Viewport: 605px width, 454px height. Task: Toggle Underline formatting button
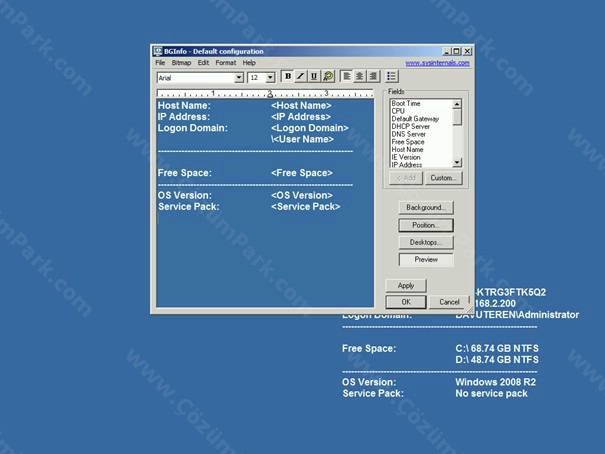pyautogui.click(x=314, y=76)
